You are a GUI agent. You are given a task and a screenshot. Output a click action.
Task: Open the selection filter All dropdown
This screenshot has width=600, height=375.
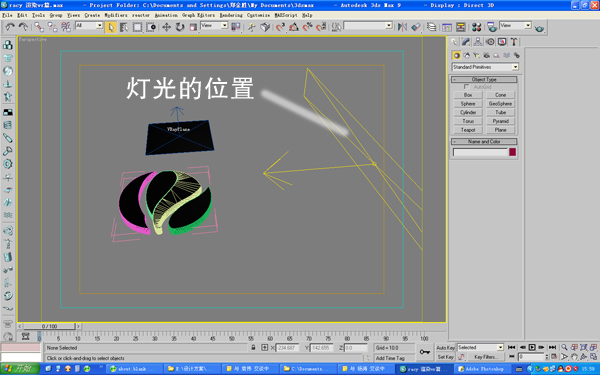pyautogui.click(x=89, y=26)
